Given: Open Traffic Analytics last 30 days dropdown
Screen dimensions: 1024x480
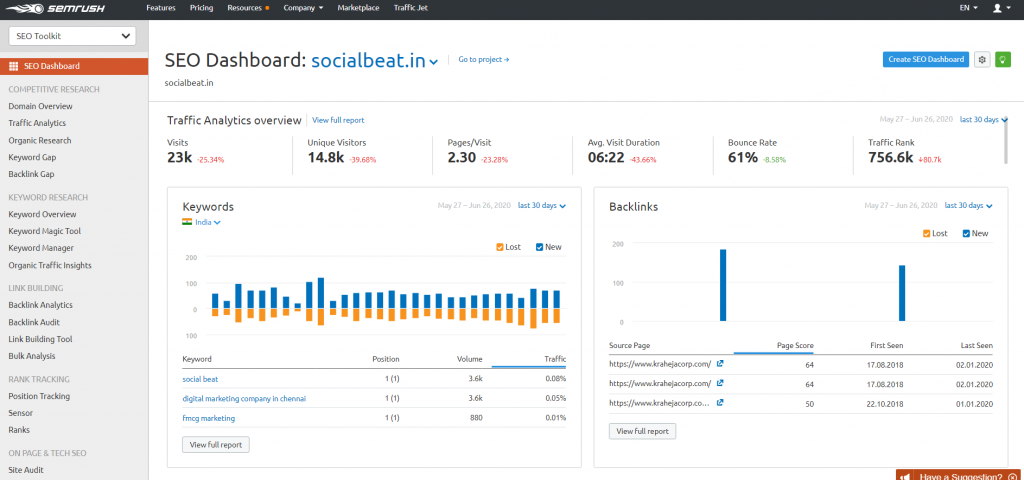Looking at the screenshot, I should pyautogui.click(x=984, y=120).
